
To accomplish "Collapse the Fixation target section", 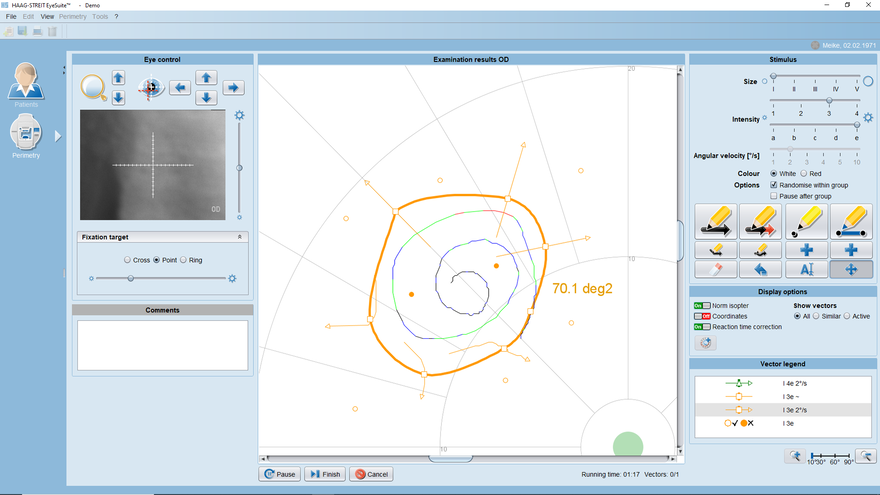I will point(239,237).
